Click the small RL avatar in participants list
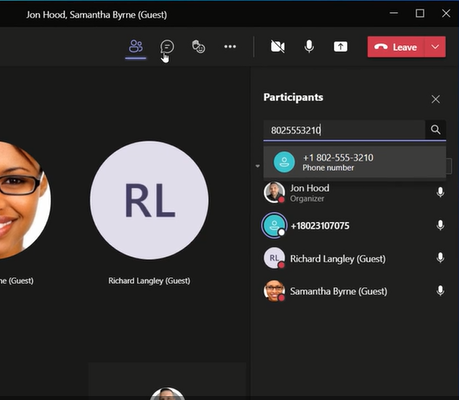Screen dimensions: 459x400 (274, 258)
